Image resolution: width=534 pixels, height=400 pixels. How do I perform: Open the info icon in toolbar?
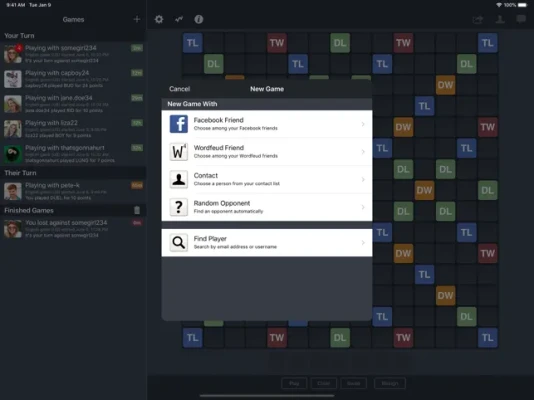(x=199, y=19)
